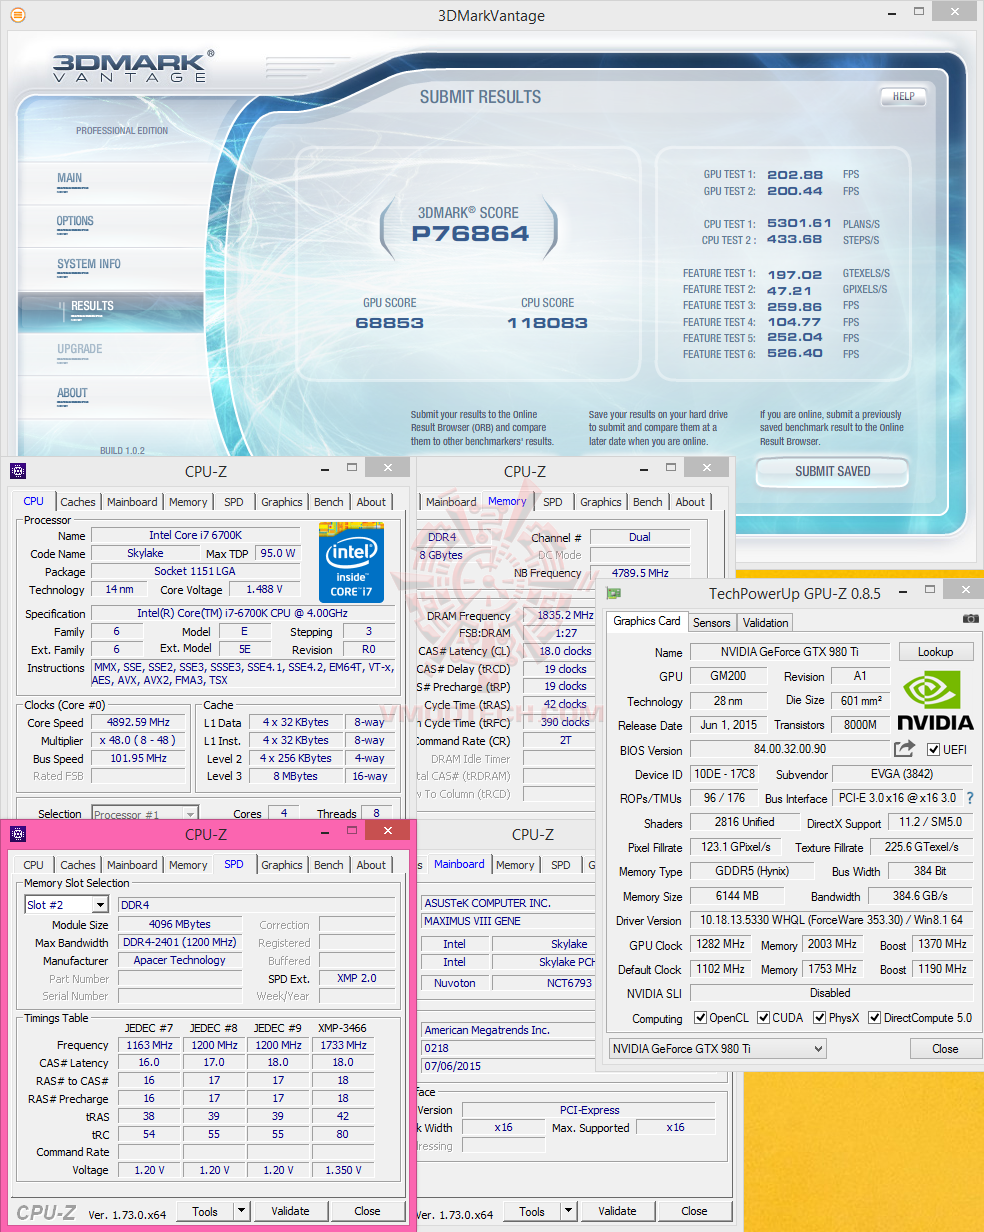The height and width of the screenshot is (1232, 984).
Task: Click Validate in the Mainboard CPU-Z window
Action: pos(617,1211)
